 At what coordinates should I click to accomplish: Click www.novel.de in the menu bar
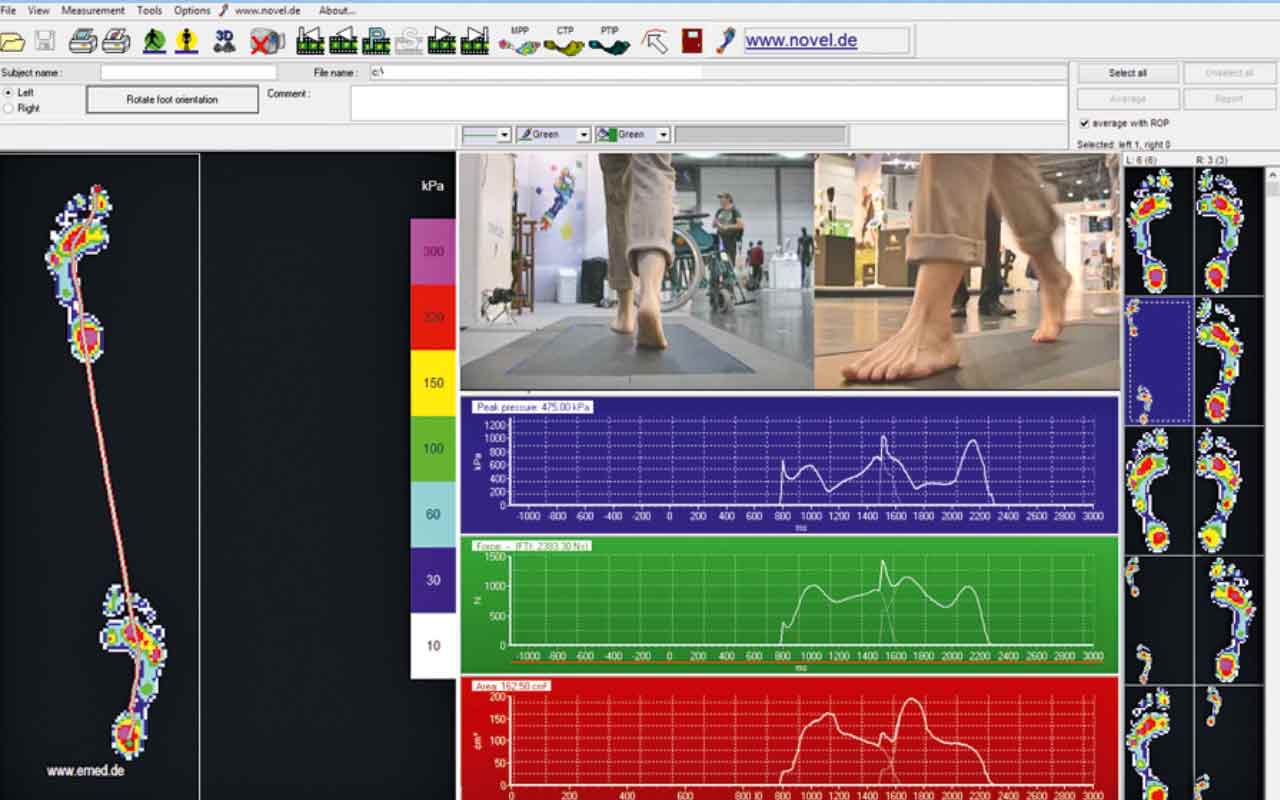[x=267, y=10]
